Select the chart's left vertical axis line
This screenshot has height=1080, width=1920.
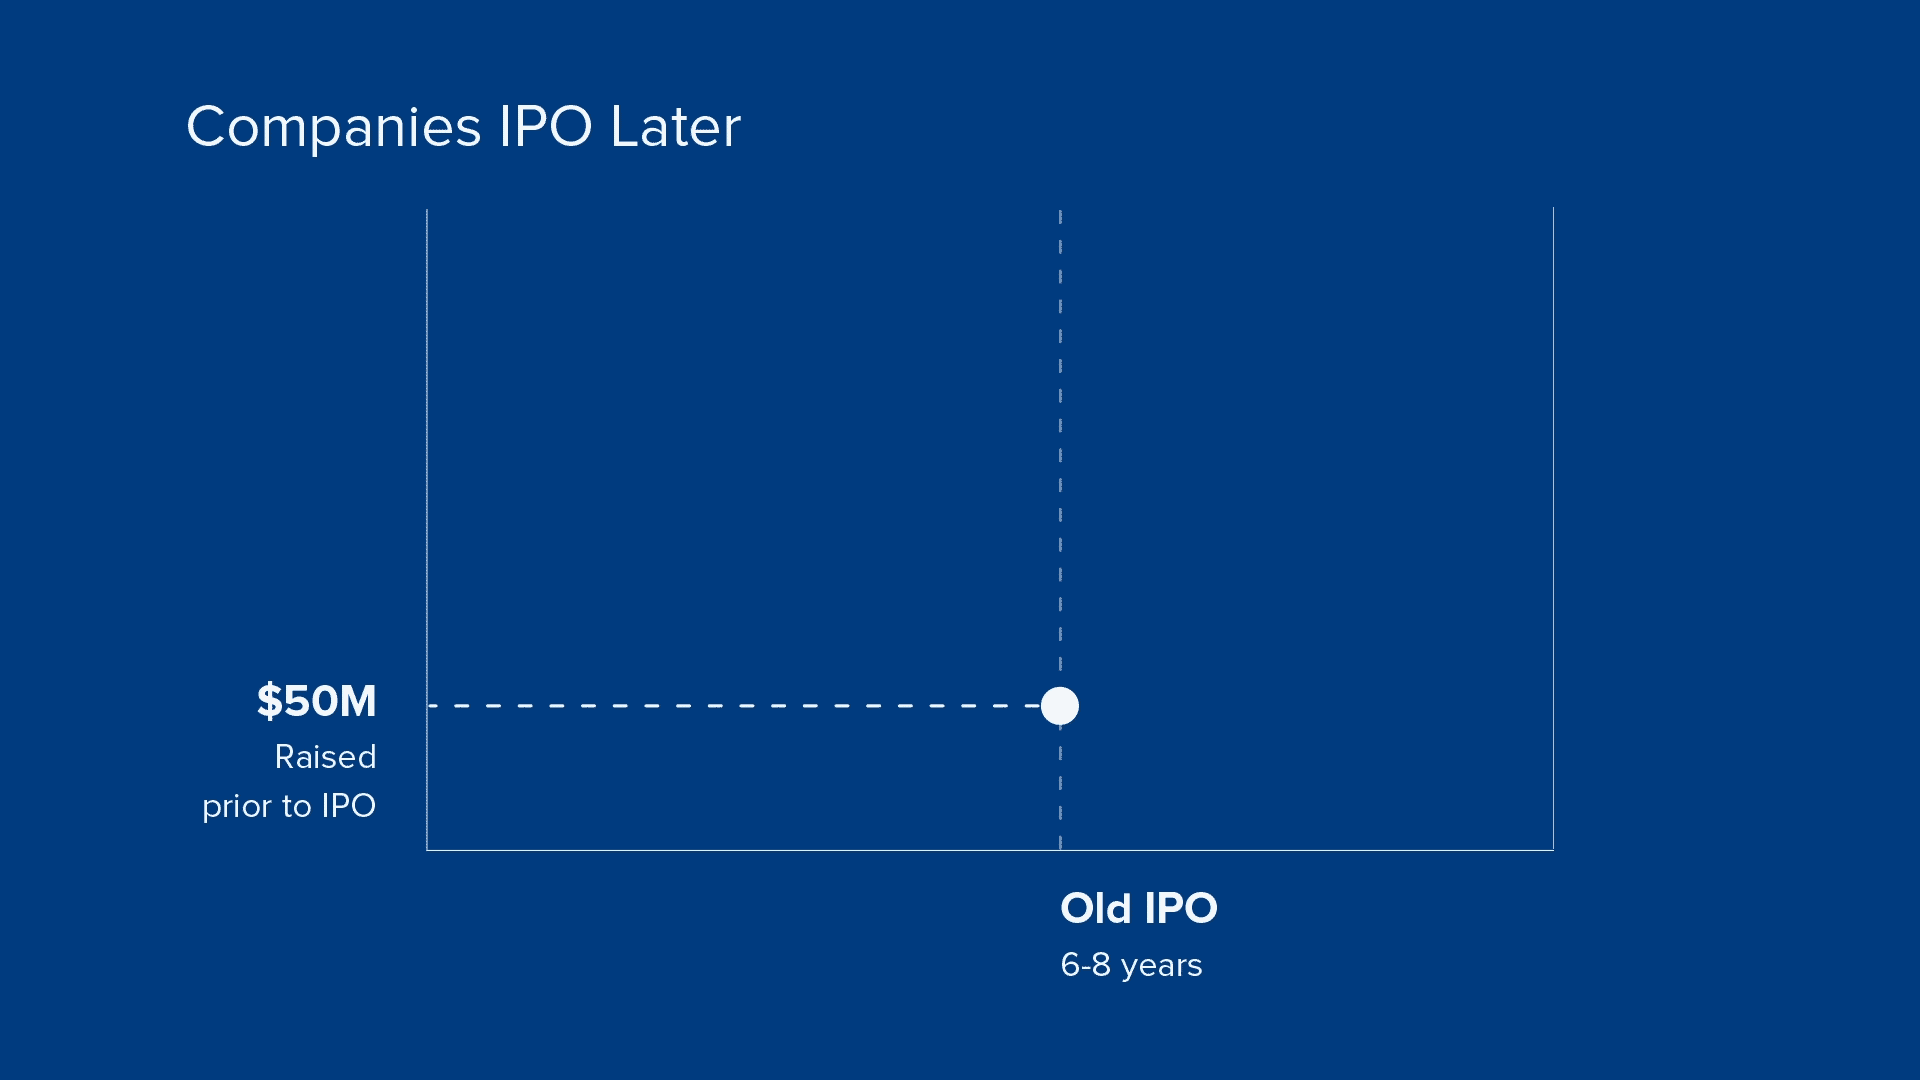tap(427, 500)
